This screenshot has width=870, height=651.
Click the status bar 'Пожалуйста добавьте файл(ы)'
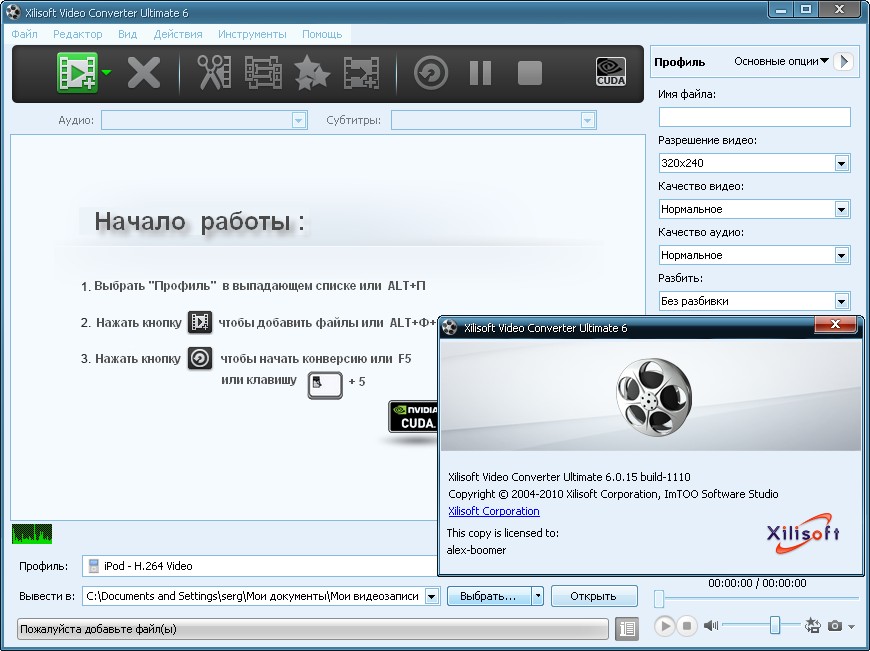coord(313,629)
